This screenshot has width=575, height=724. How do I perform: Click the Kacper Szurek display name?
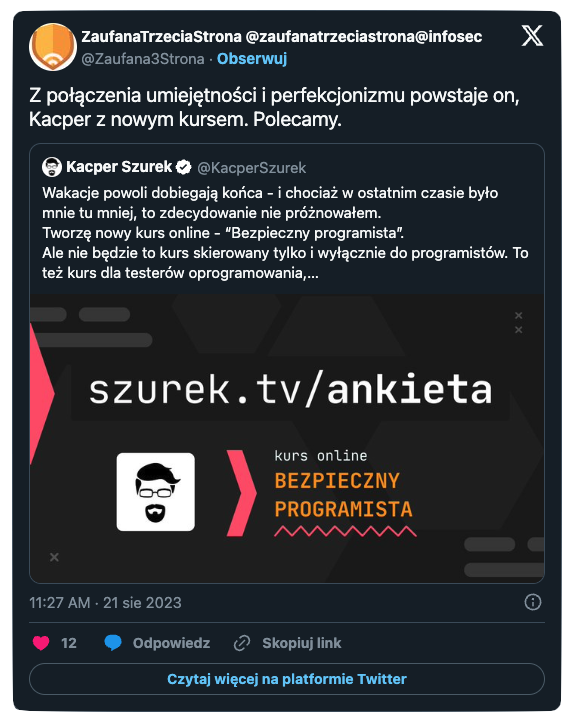pyautogui.click(x=119, y=167)
